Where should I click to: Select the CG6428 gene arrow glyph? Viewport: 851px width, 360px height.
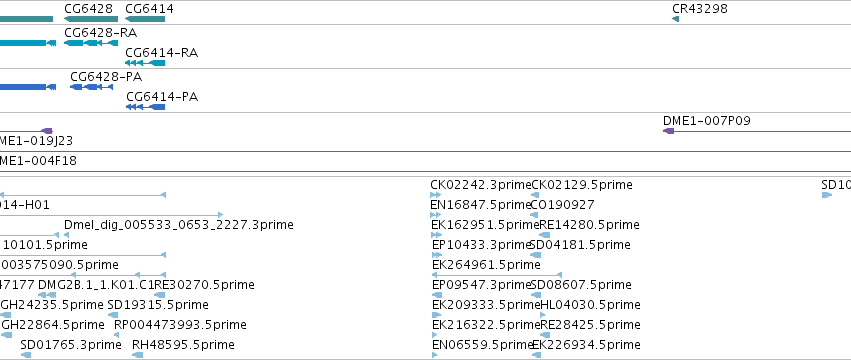pyautogui.click(x=91, y=19)
